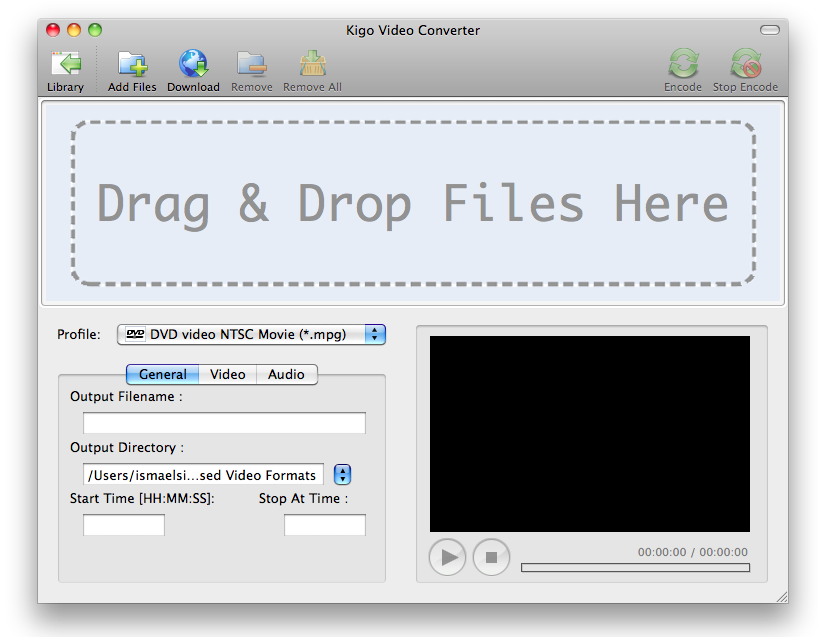Play the preview video
This screenshot has height=637, width=818.
click(x=447, y=557)
